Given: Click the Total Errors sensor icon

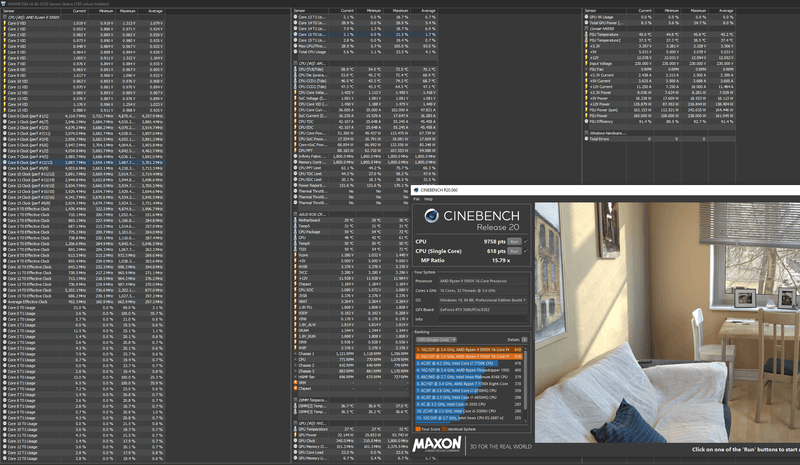Looking at the screenshot, I should [x=586, y=139].
